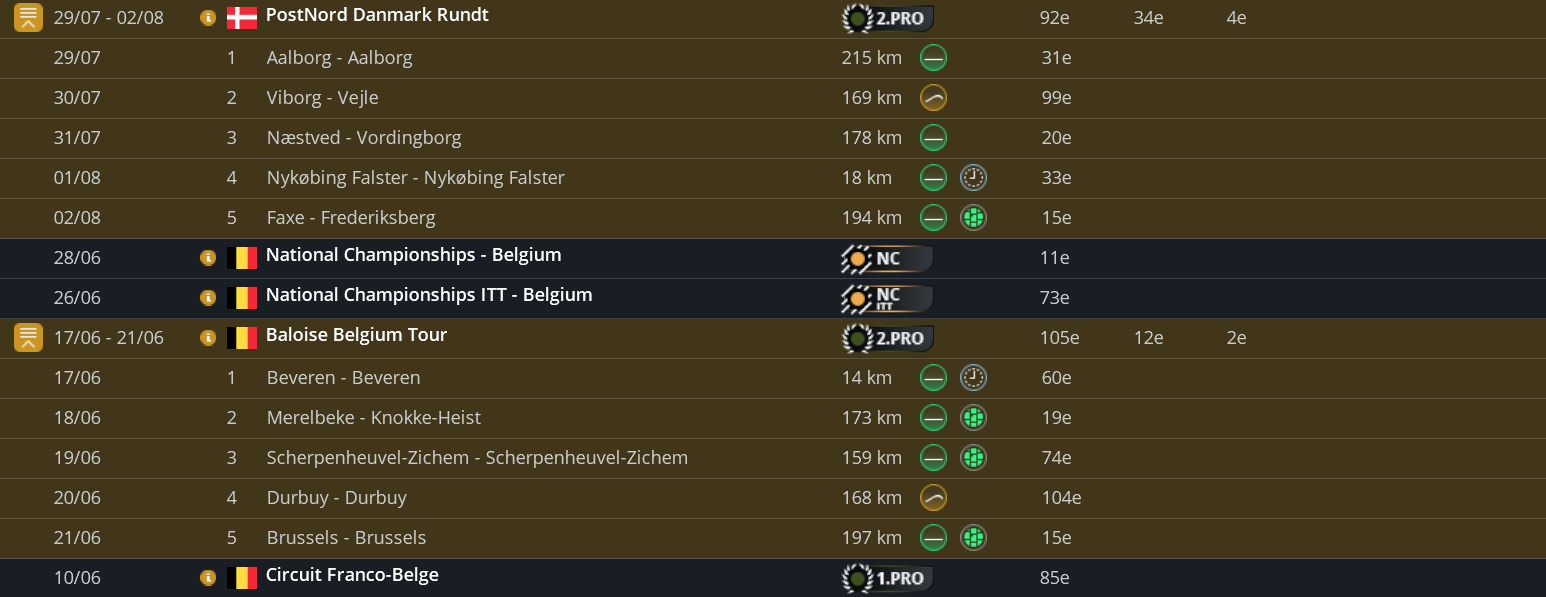Click hilly profile icon for Durbuy stage

click(x=933, y=498)
